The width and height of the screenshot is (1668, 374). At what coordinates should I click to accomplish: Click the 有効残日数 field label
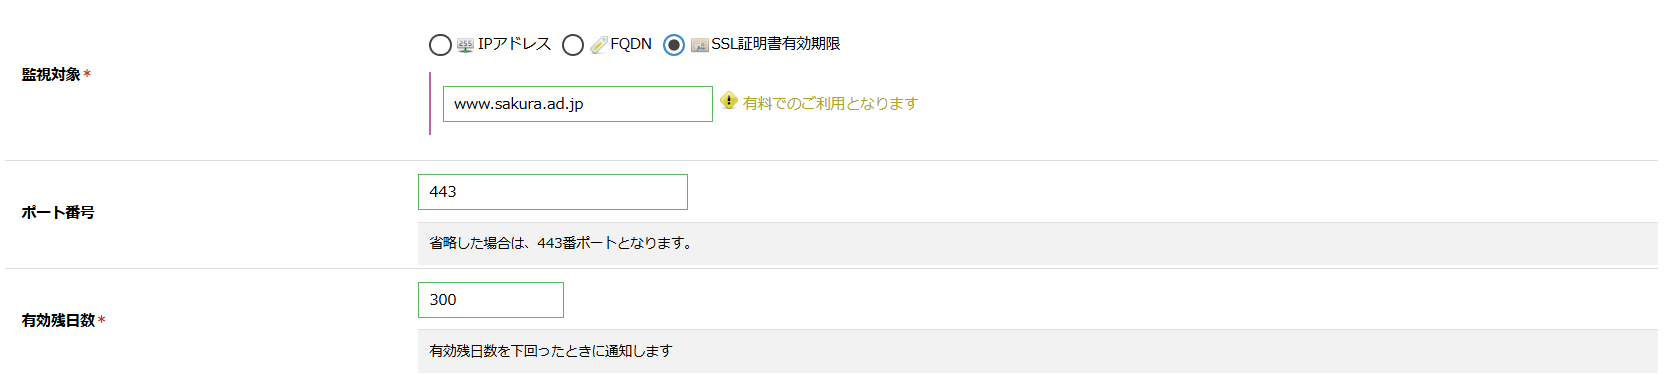[x=58, y=320]
